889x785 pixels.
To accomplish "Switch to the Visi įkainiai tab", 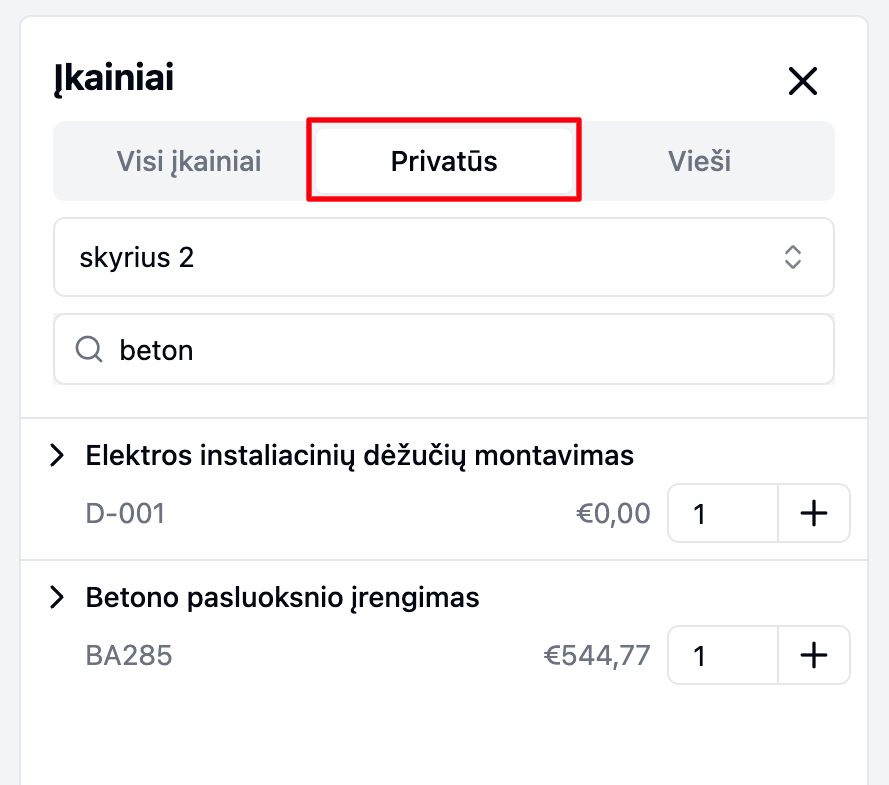I will [189, 161].
